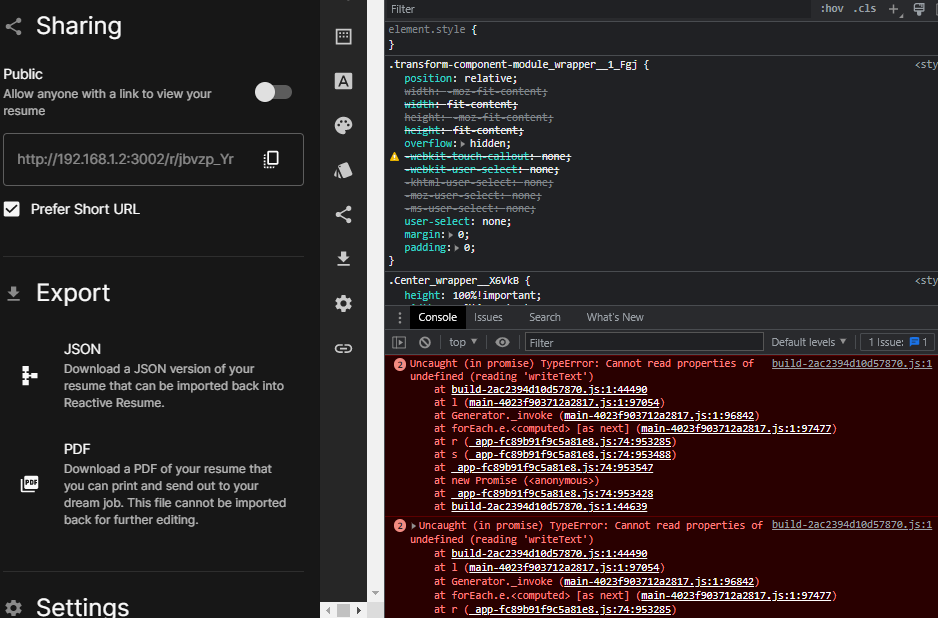Download JSON version of resume
This screenshot has height=618, width=938.
coord(153,375)
